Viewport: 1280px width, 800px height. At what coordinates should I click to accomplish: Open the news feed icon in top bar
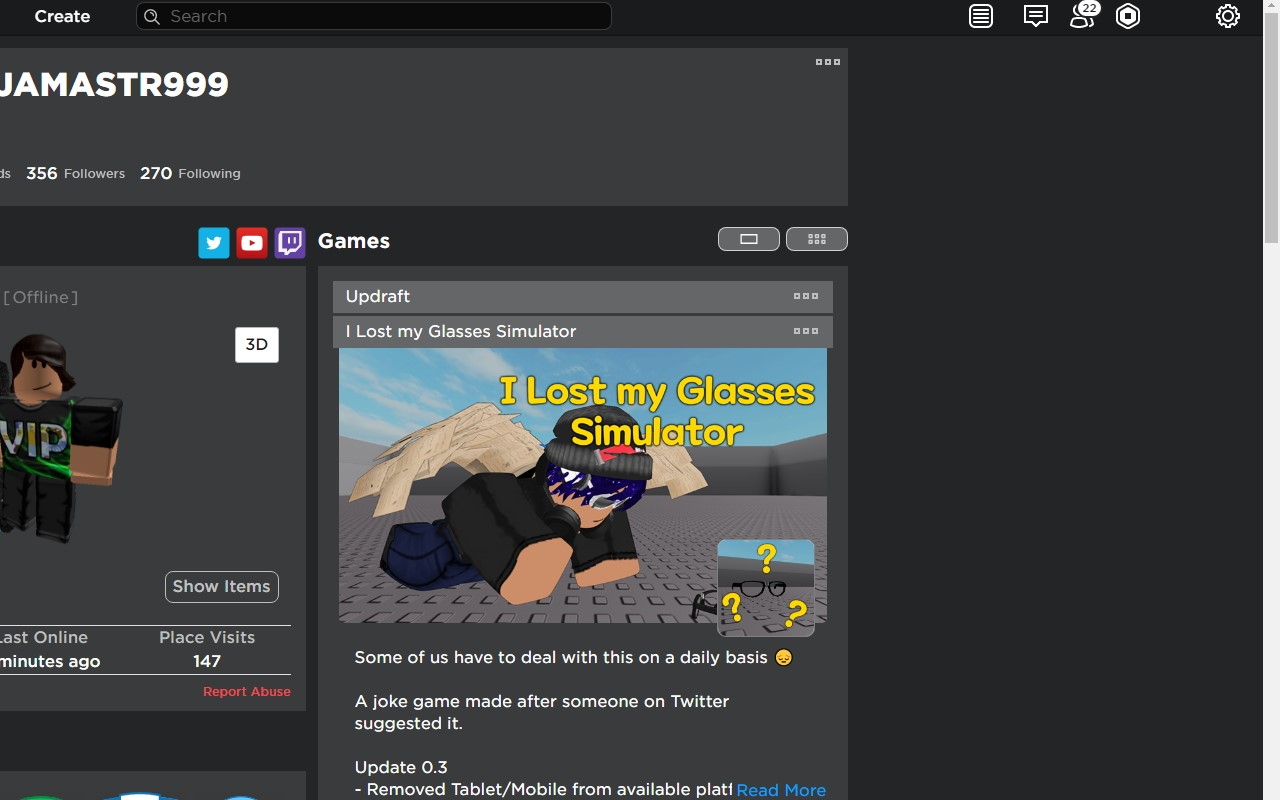tap(981, 16)
